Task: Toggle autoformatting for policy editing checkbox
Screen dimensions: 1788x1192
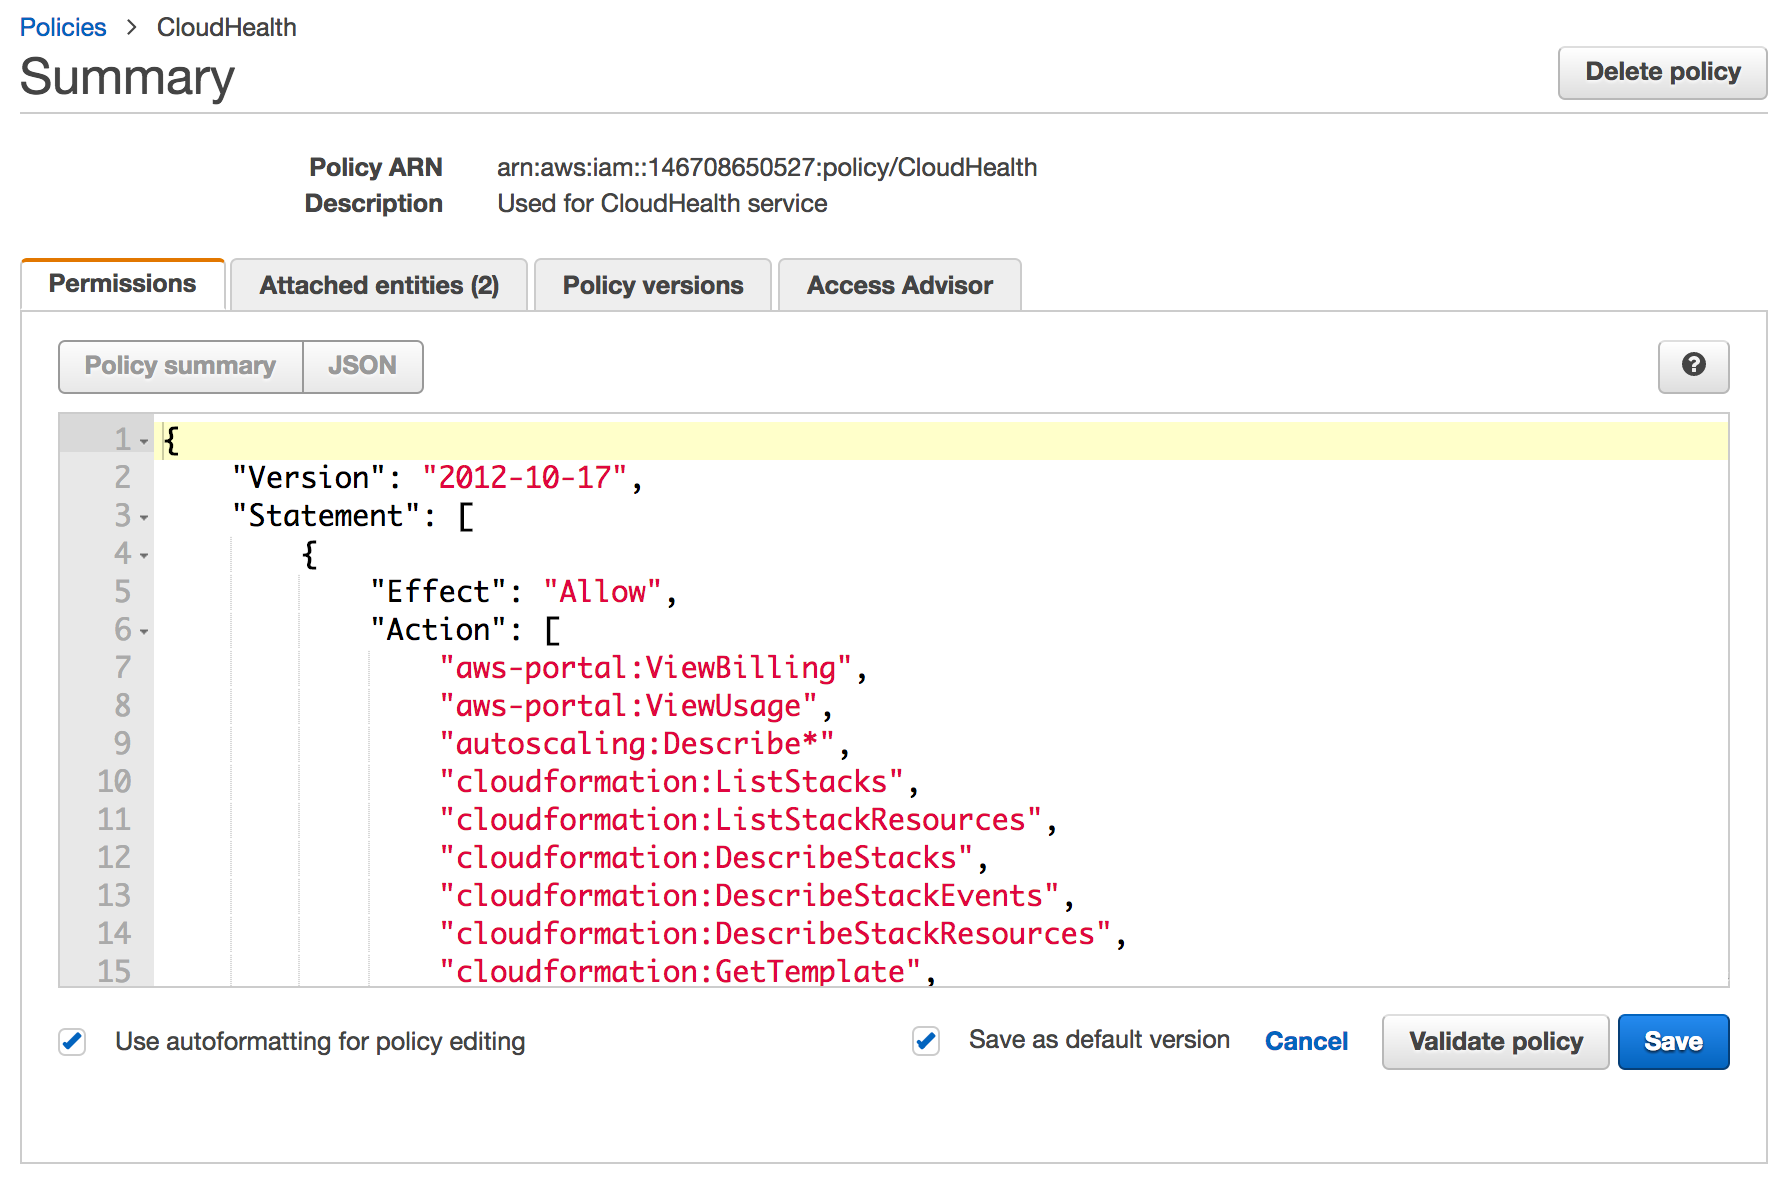Action: point(72,1042)
